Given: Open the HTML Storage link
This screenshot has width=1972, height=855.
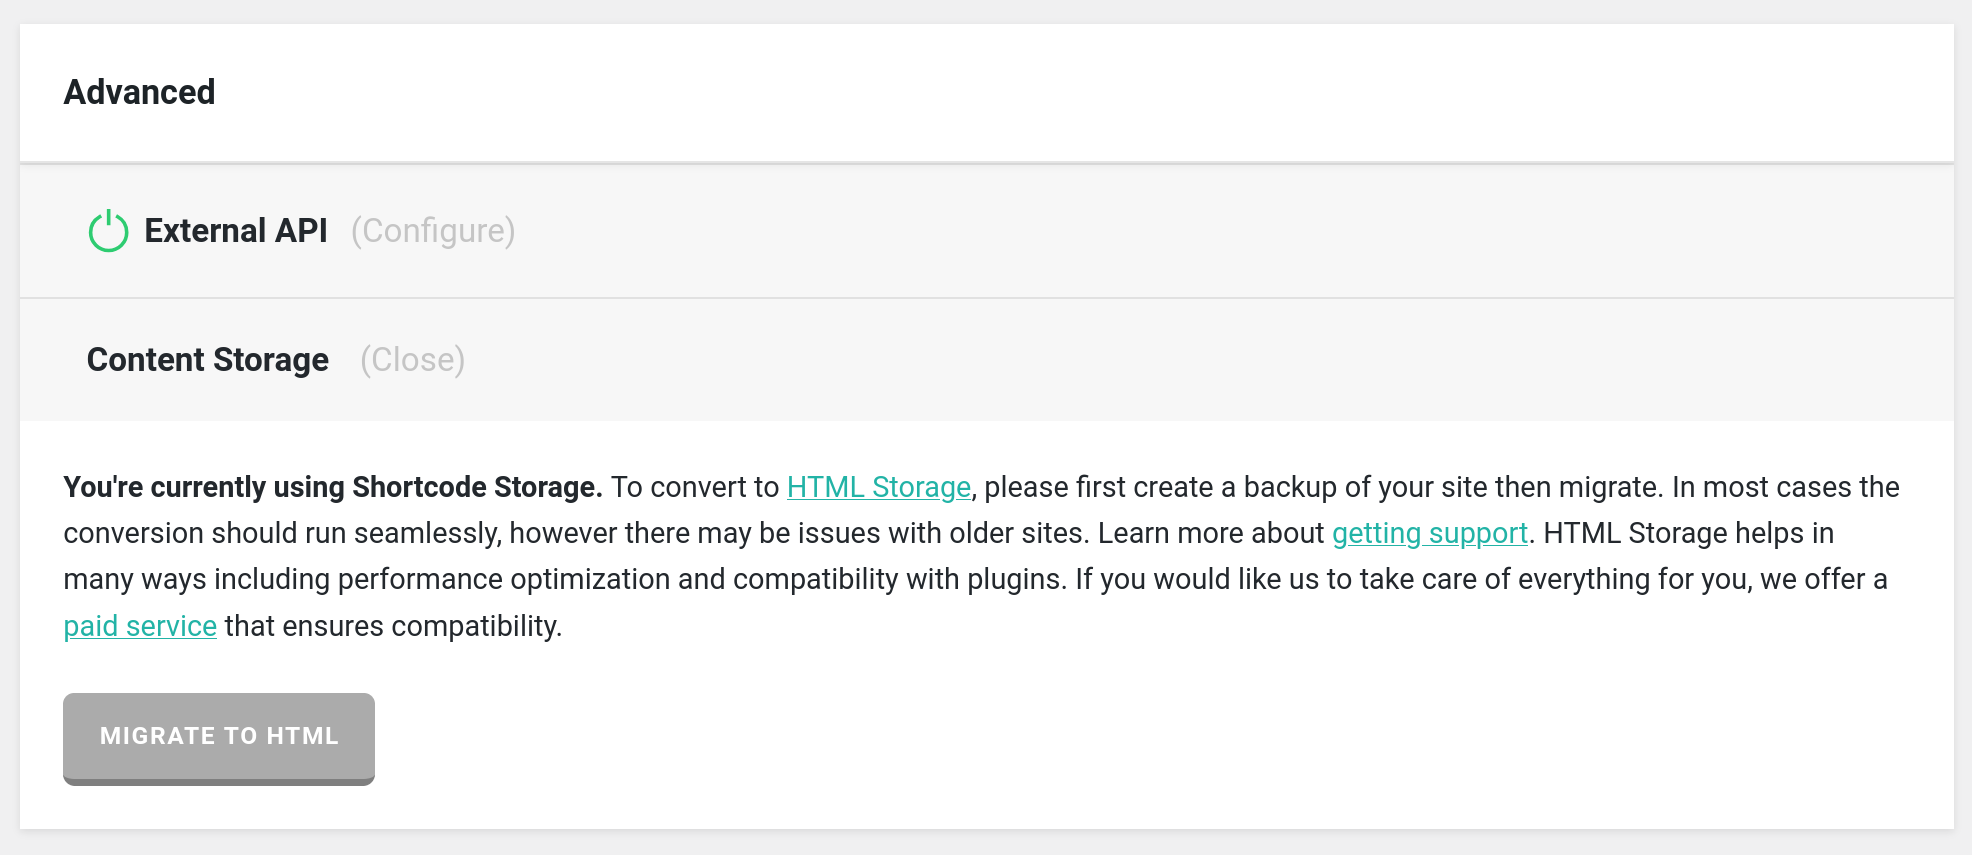Looking at the screenshot, I should [878, 487].
